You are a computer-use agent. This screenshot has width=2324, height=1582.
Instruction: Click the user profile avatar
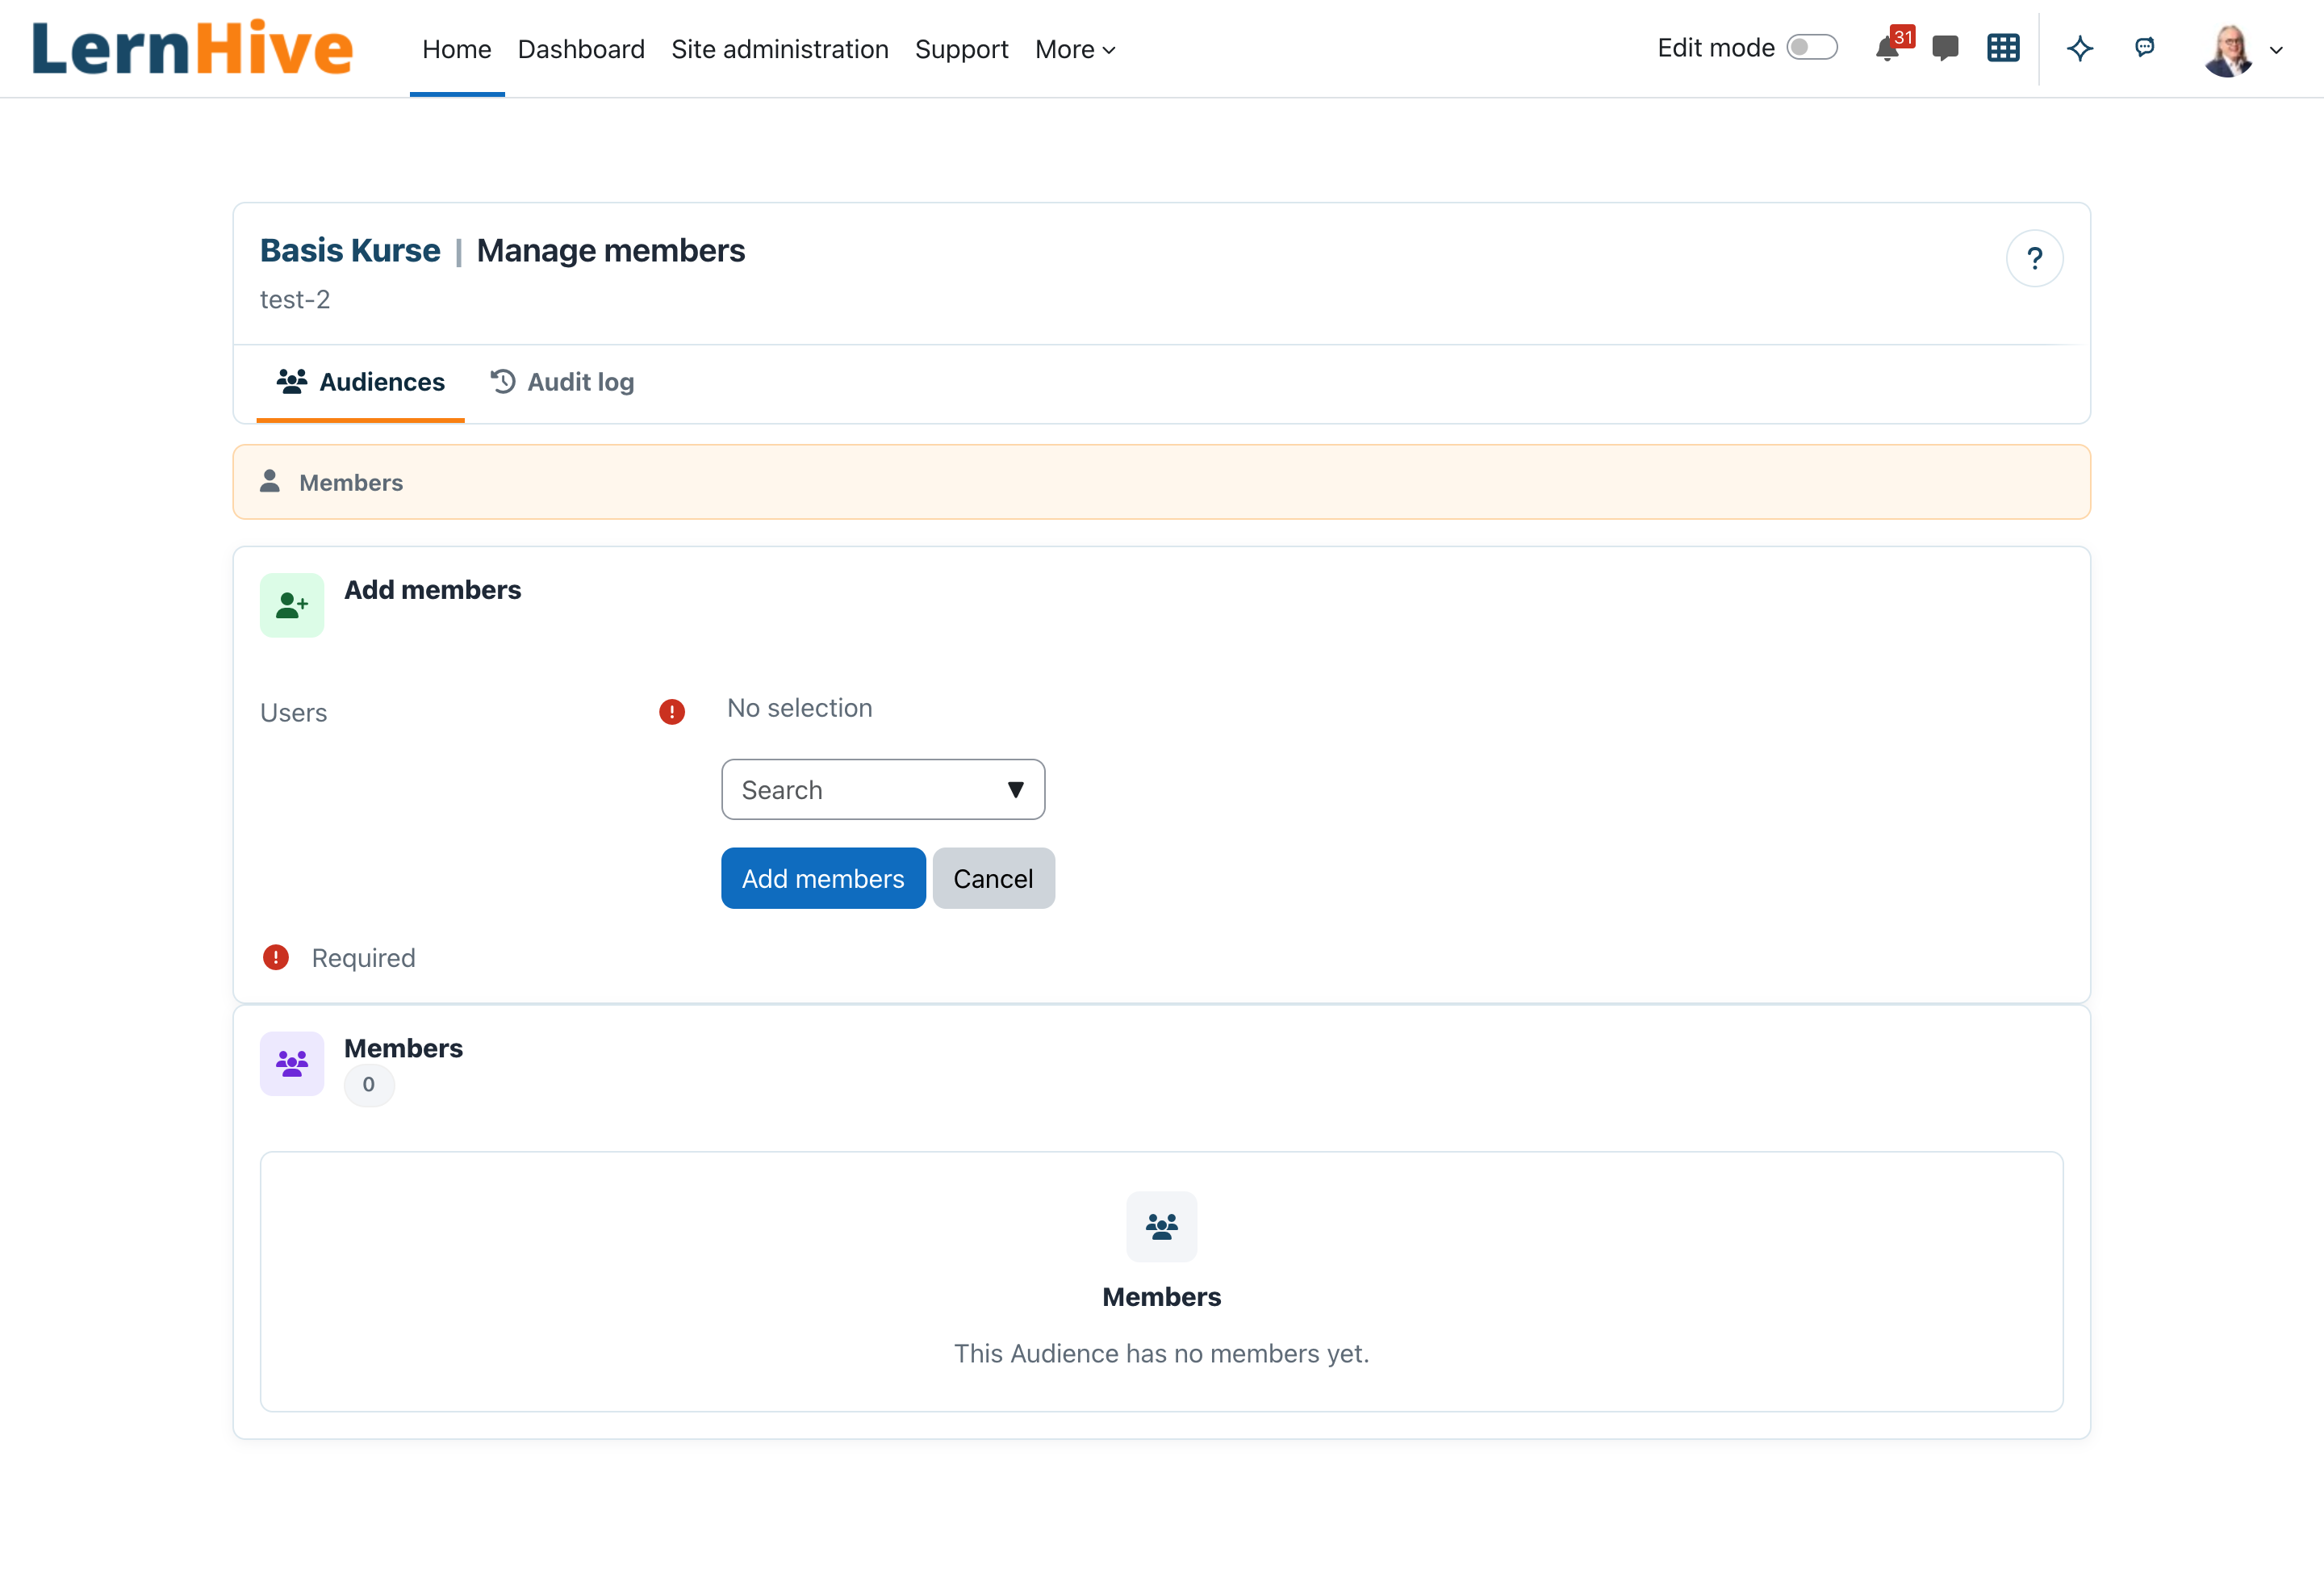[2228, 49]
